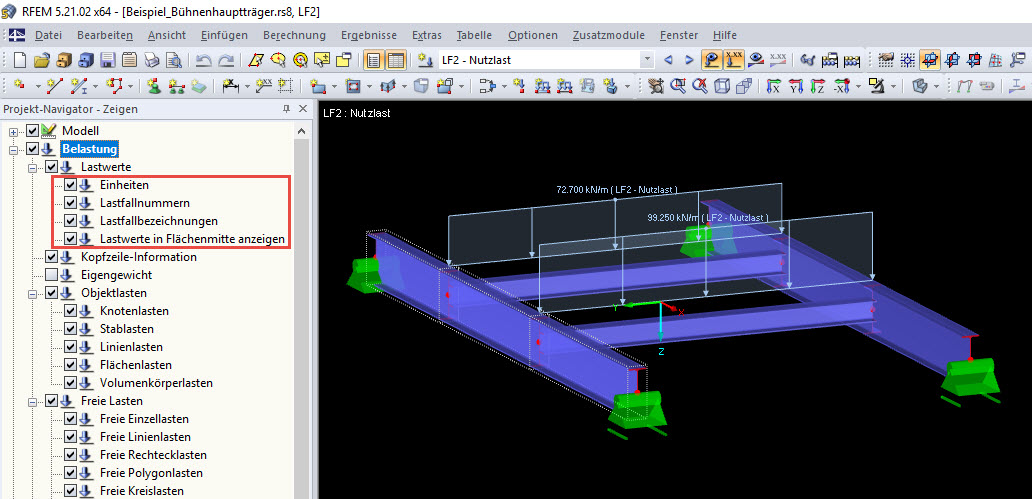The width and height of the screenshot is (1032, 499).
Task: Collapse the Lastwerte tree node
Action: 33,167
